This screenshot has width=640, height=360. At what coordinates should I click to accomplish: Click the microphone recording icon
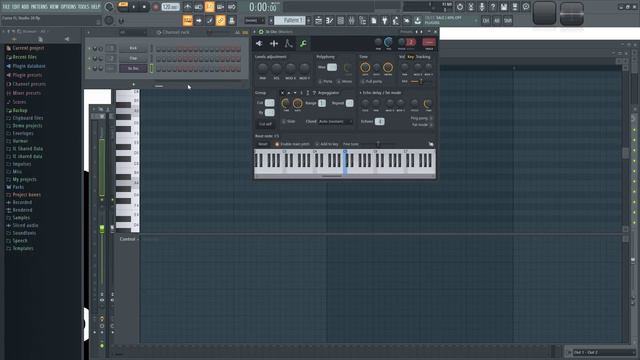482,7
